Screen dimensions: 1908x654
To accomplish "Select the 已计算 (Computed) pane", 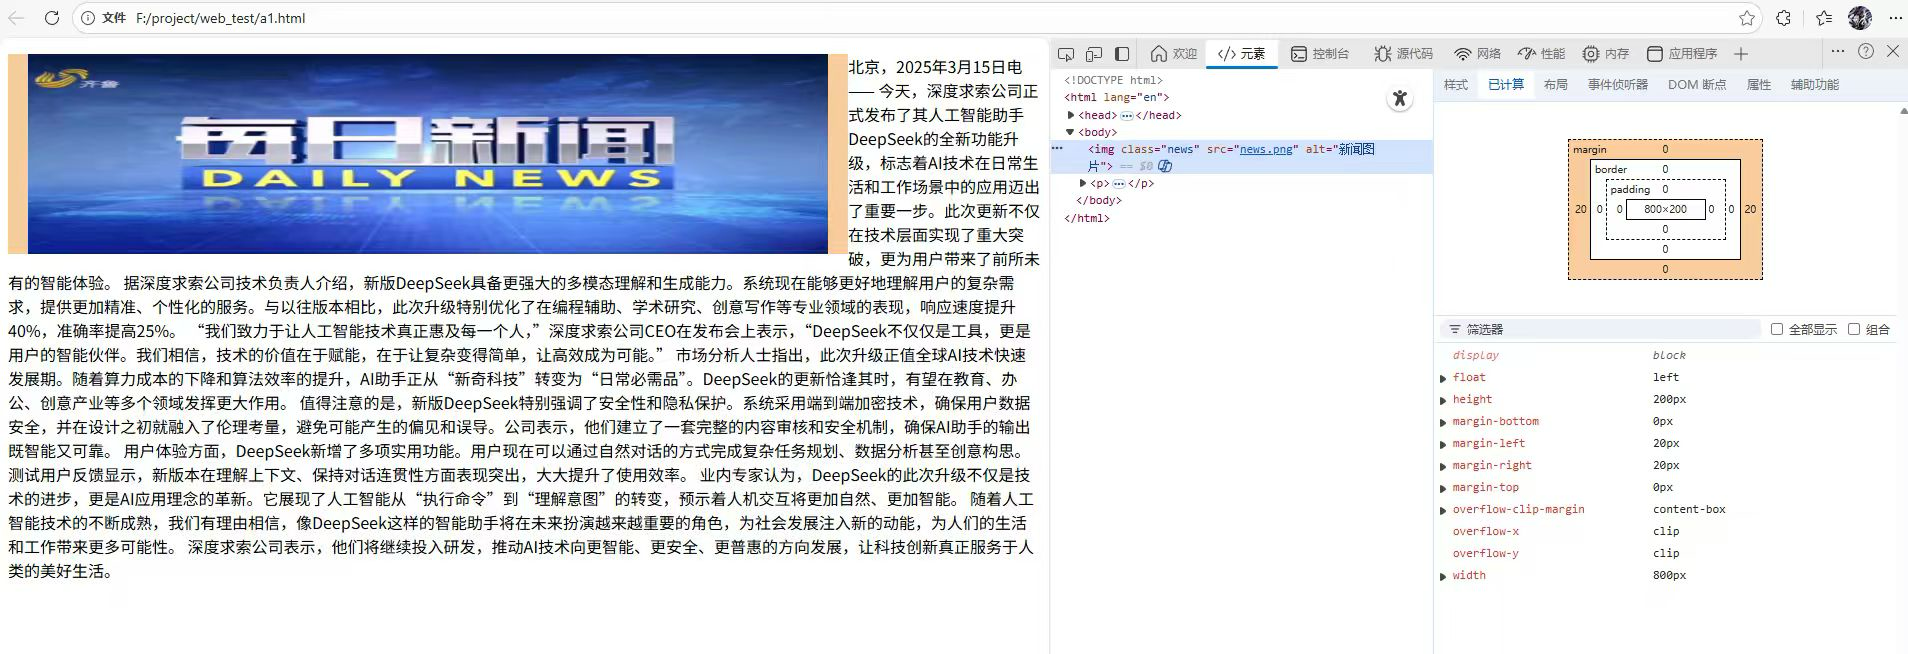I will pos(1506,85).
